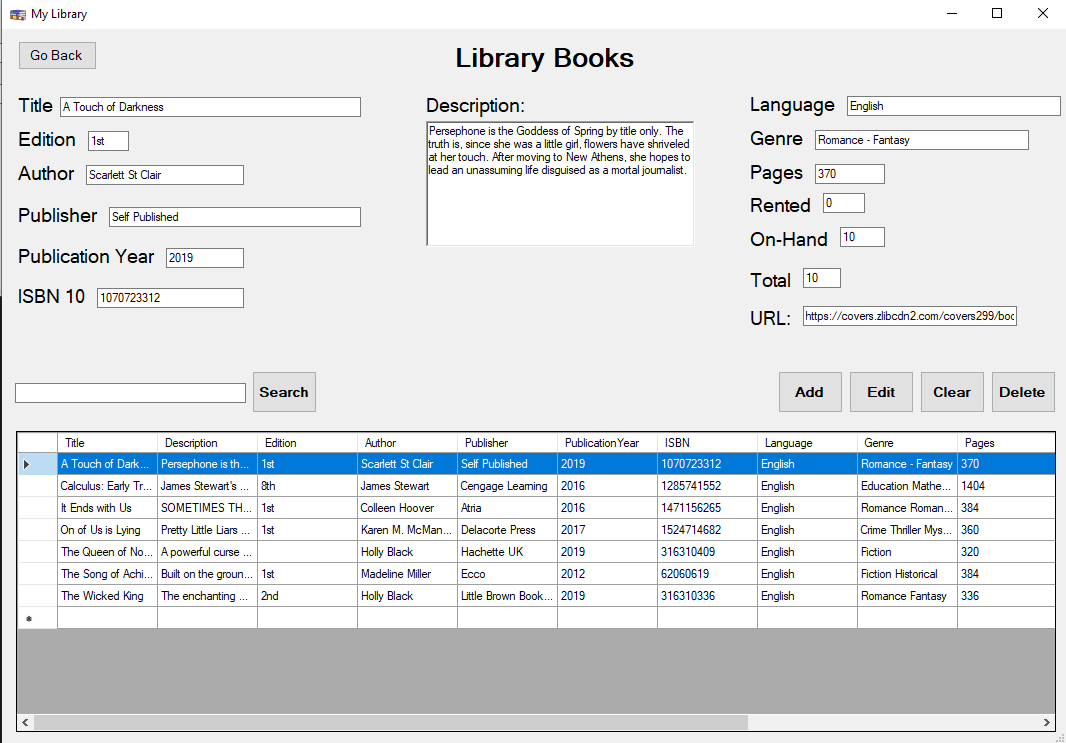Click the empty search text box
Image resolution: width=1066 pixels, height=743 pixels.
coord(130,392)
